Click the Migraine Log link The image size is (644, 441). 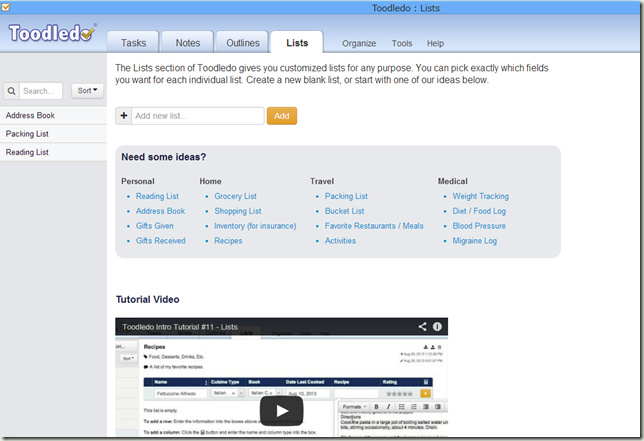click(475, 241)
